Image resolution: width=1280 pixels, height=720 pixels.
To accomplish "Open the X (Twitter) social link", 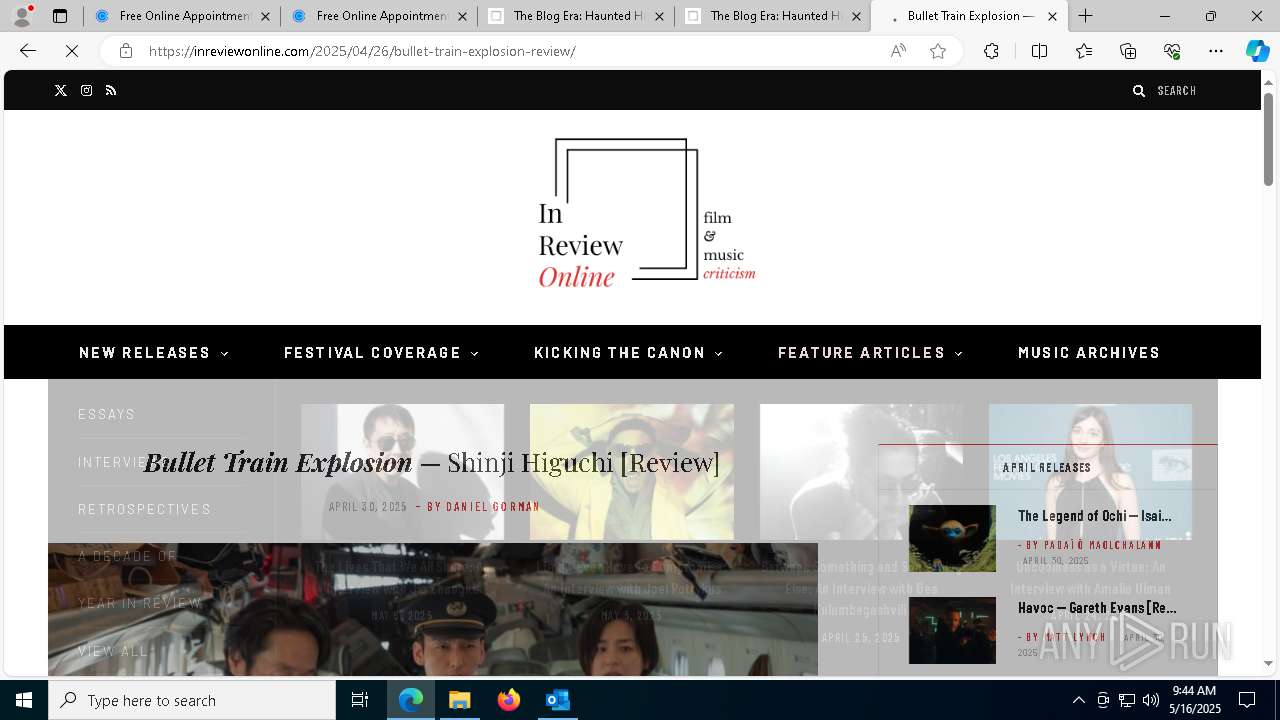I will tap(61, 90).
